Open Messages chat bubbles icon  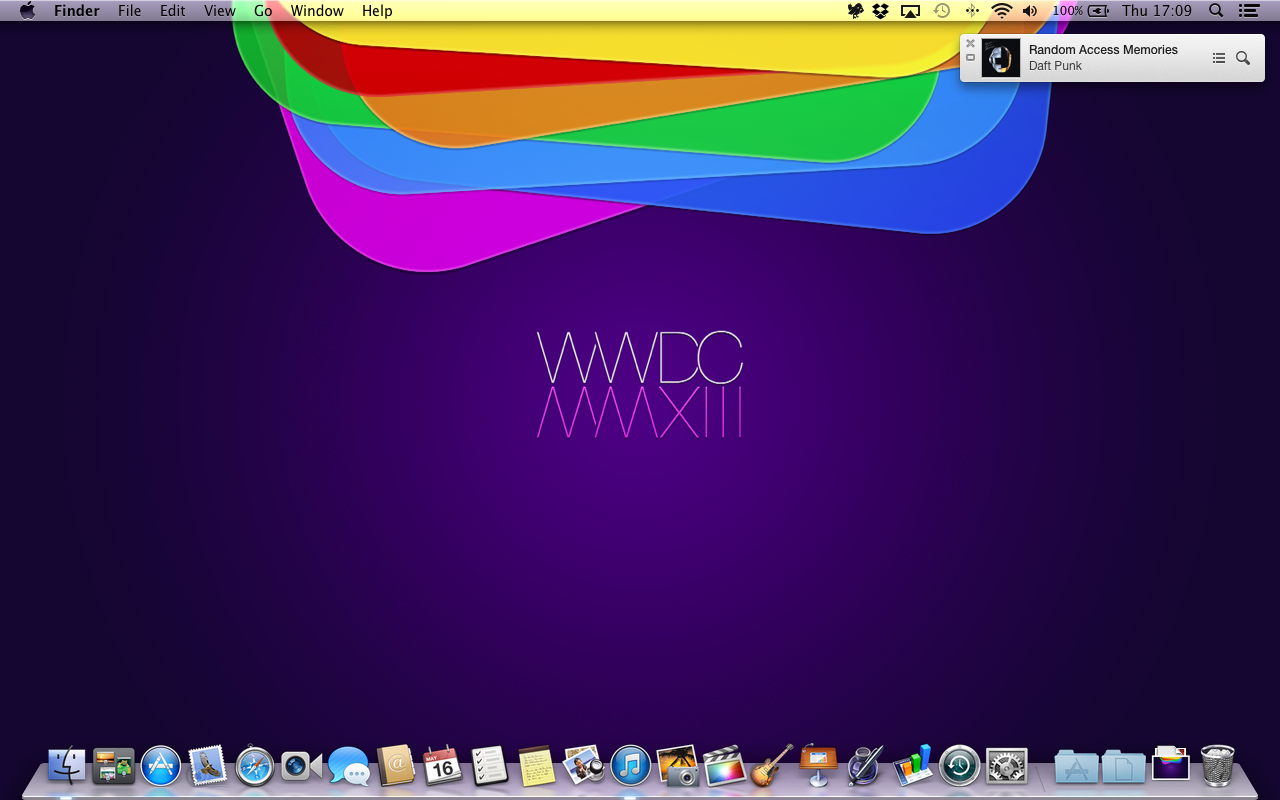[x=349, y=767]
